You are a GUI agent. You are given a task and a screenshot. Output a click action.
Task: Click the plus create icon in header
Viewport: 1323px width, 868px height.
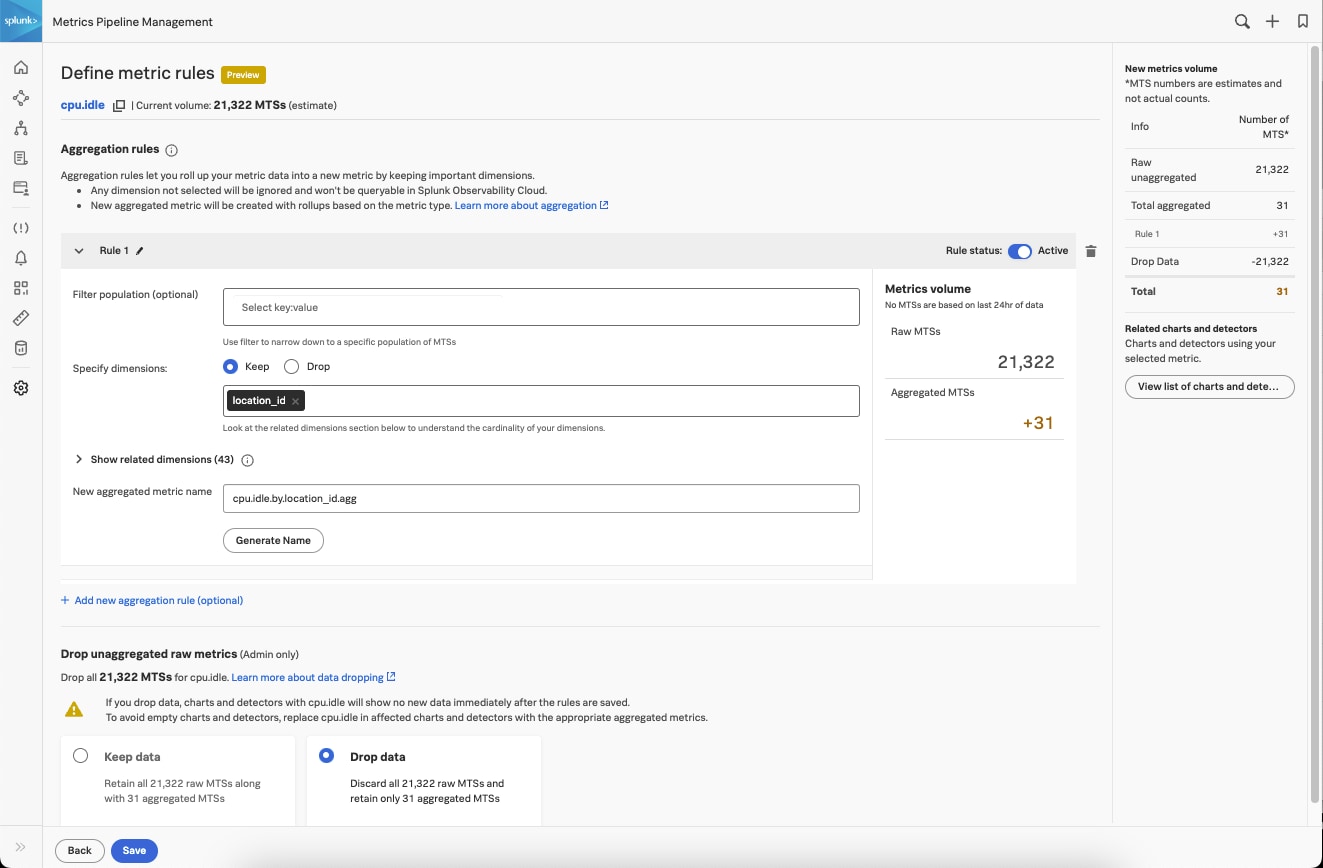point(1272,21)
